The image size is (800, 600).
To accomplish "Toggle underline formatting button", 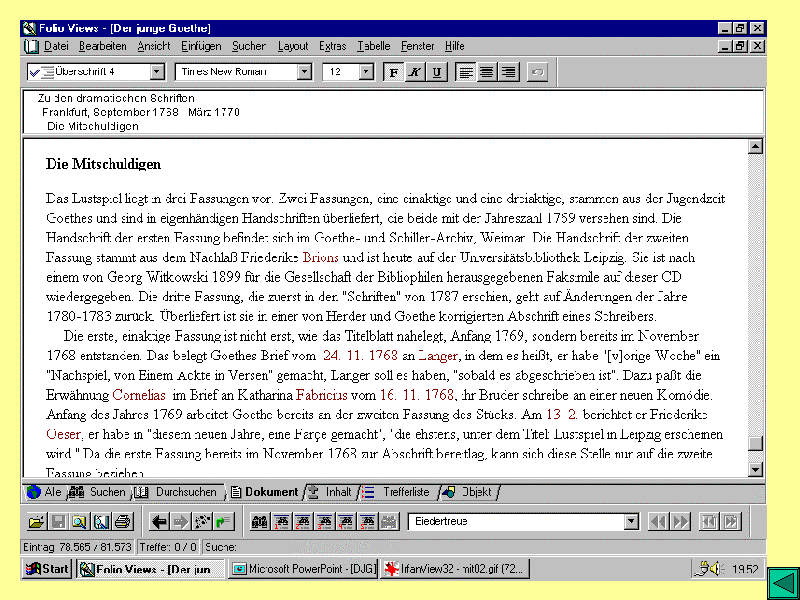I will (437, 72).
